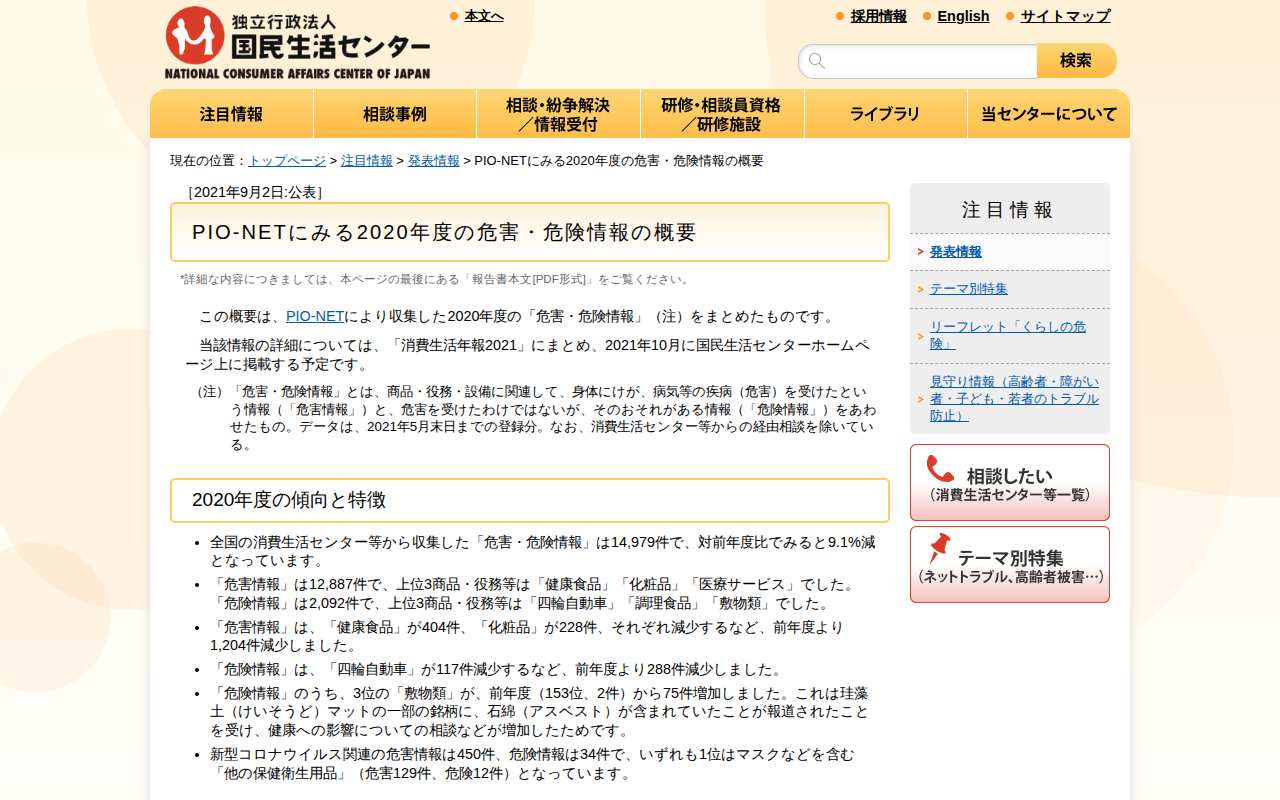This screenshot has width=1280, height=800.
Task: Open the サイトマップ link
Action: pyautogui.click(x=1065, y=16)
